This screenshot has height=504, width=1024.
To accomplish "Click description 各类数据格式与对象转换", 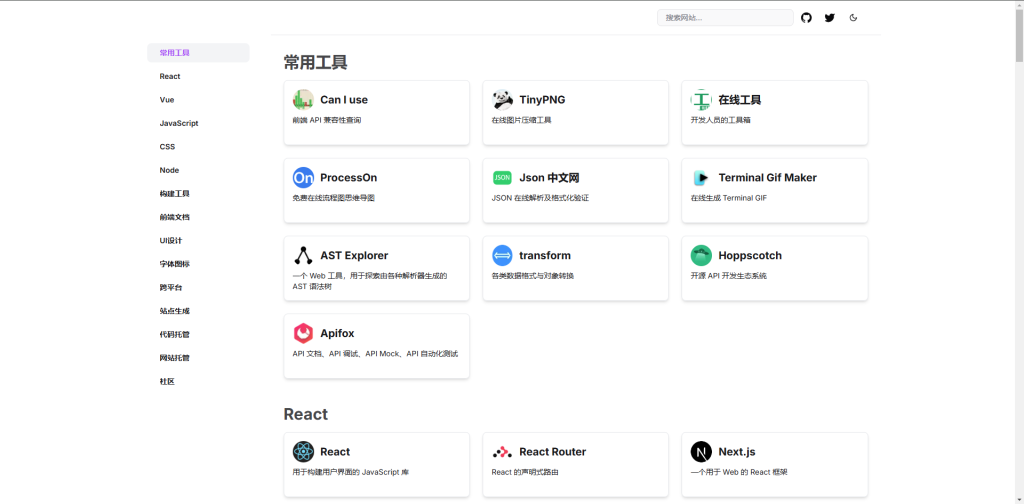I will (533, 276).
